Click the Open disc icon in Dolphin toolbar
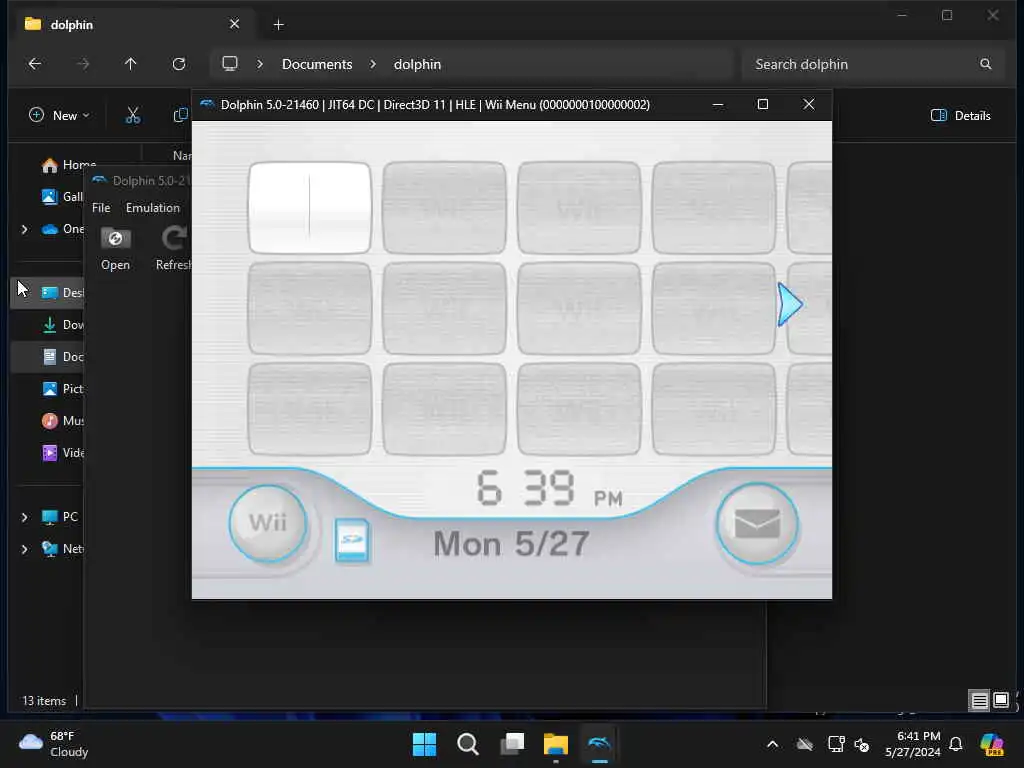The height and width of the screenshot is (768, 1024). coord(116,249)
